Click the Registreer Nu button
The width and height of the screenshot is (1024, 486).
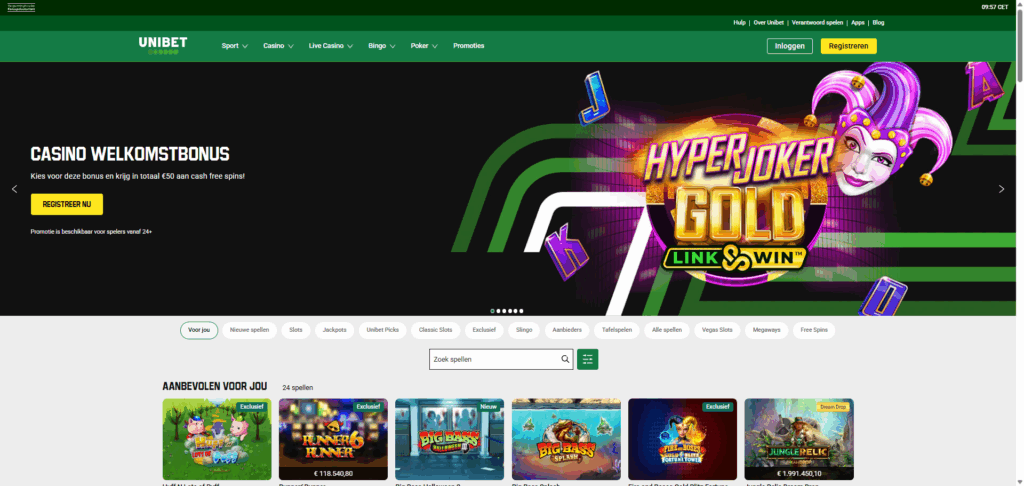67,204
